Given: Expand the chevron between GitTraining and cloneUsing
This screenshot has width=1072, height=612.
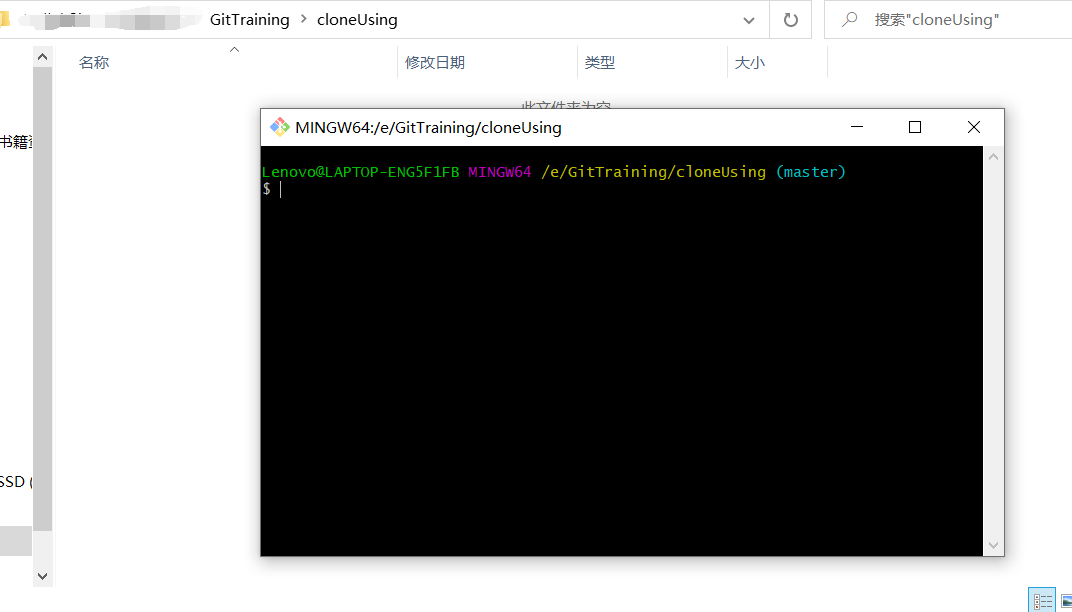Looking at the screenshot, I should coord(304,20).
